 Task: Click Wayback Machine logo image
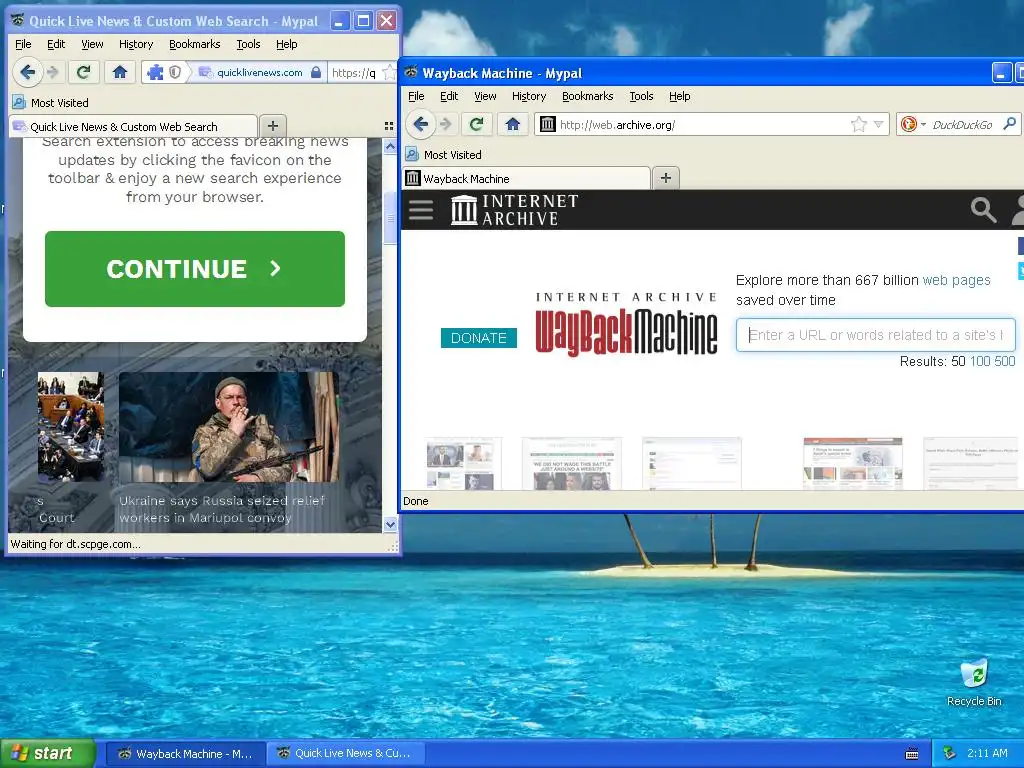point(626,324)
